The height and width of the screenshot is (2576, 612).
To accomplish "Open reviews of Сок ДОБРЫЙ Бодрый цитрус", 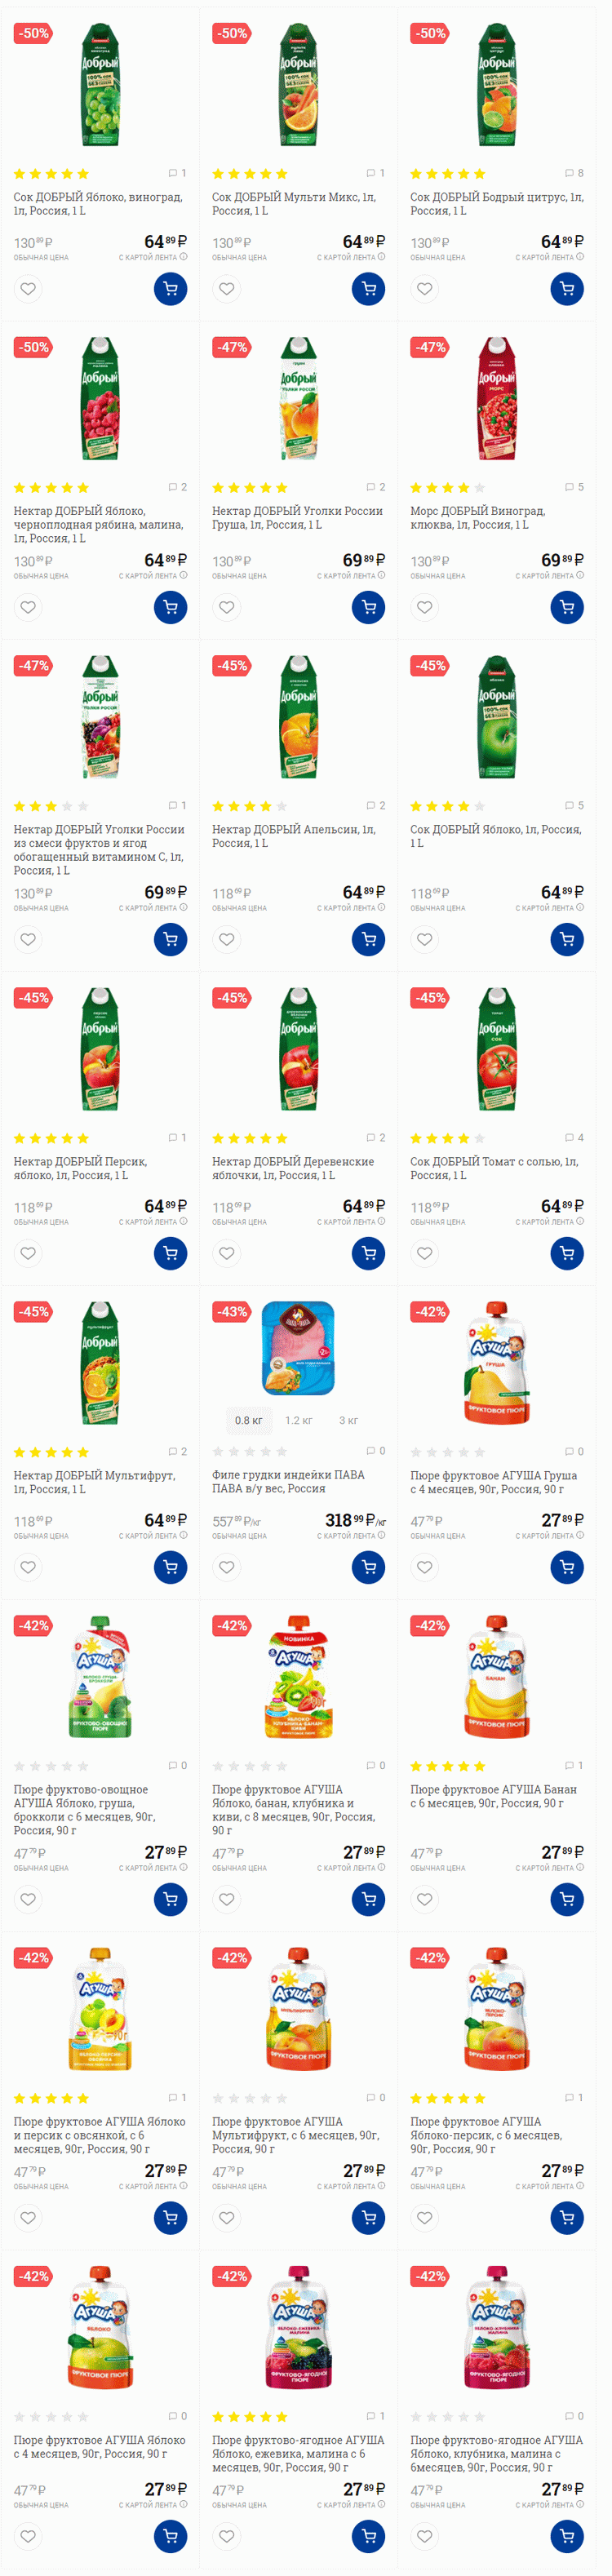I will [574, 174].
